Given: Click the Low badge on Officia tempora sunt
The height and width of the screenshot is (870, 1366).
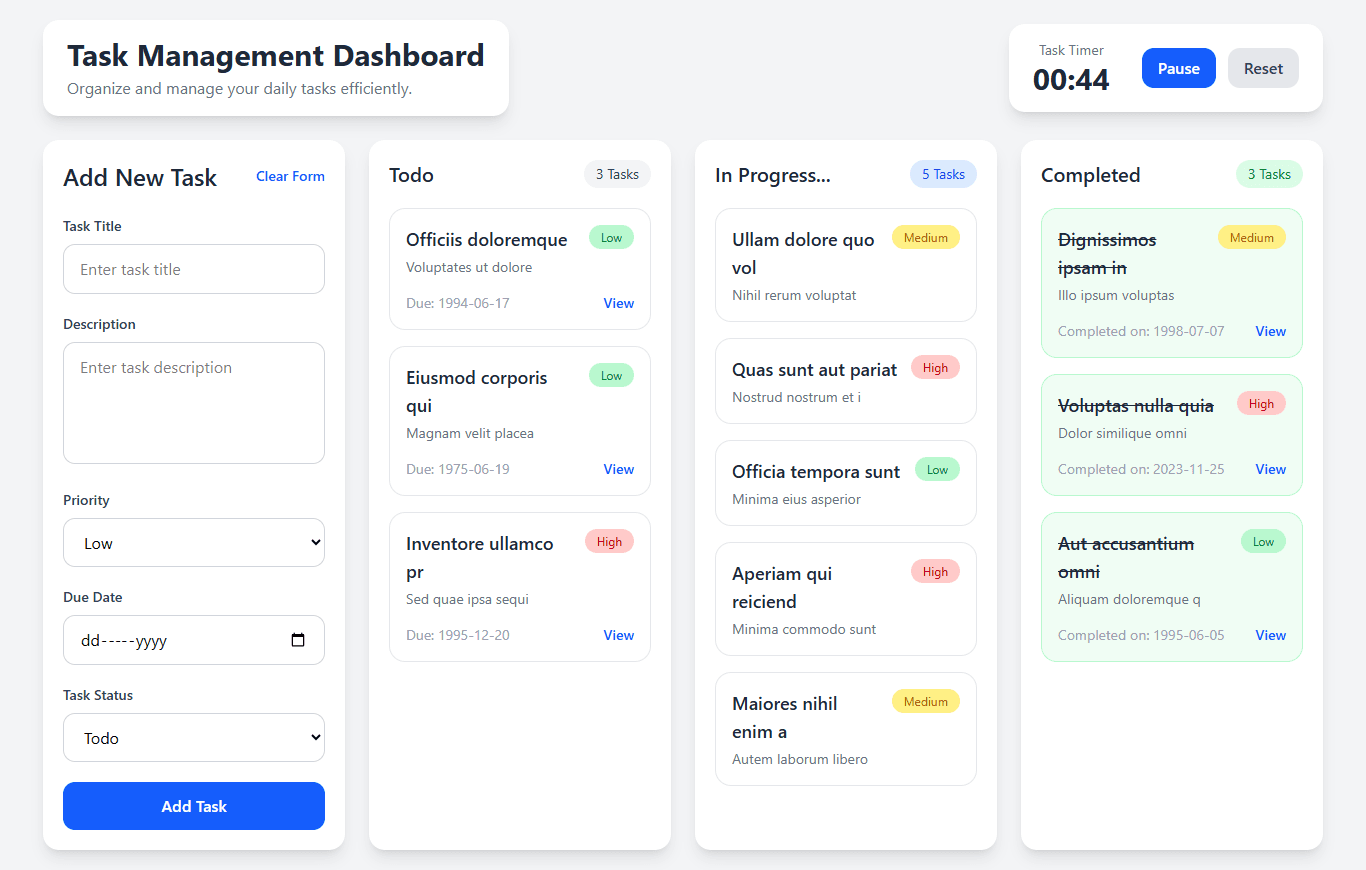Looking at the screenshot, I should click(937, 470).
